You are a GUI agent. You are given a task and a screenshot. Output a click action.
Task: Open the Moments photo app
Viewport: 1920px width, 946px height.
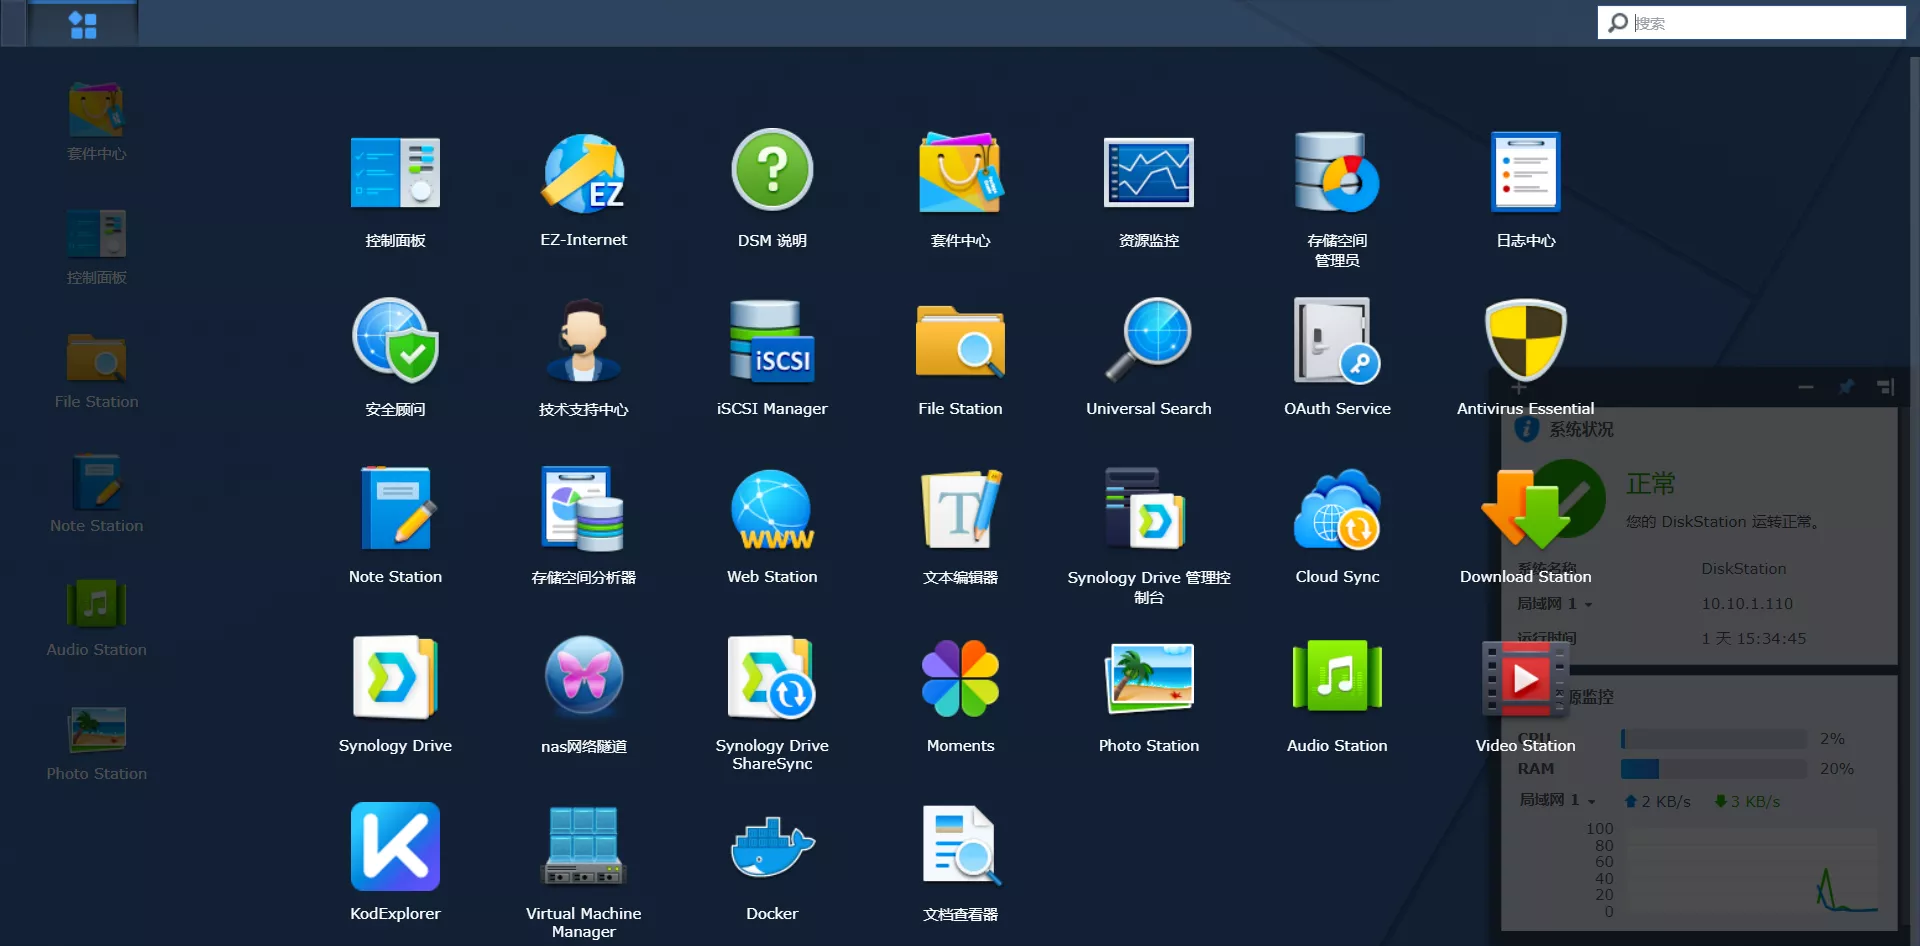[x=960, y=680]
